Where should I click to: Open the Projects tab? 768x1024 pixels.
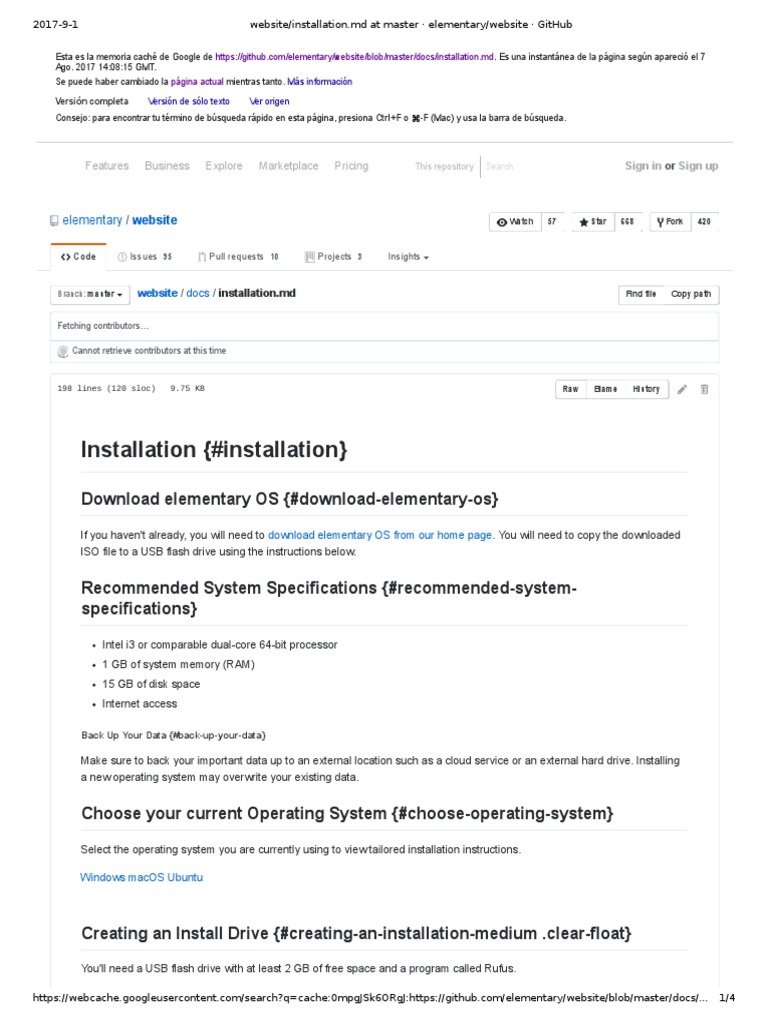(x=333, y=257)
